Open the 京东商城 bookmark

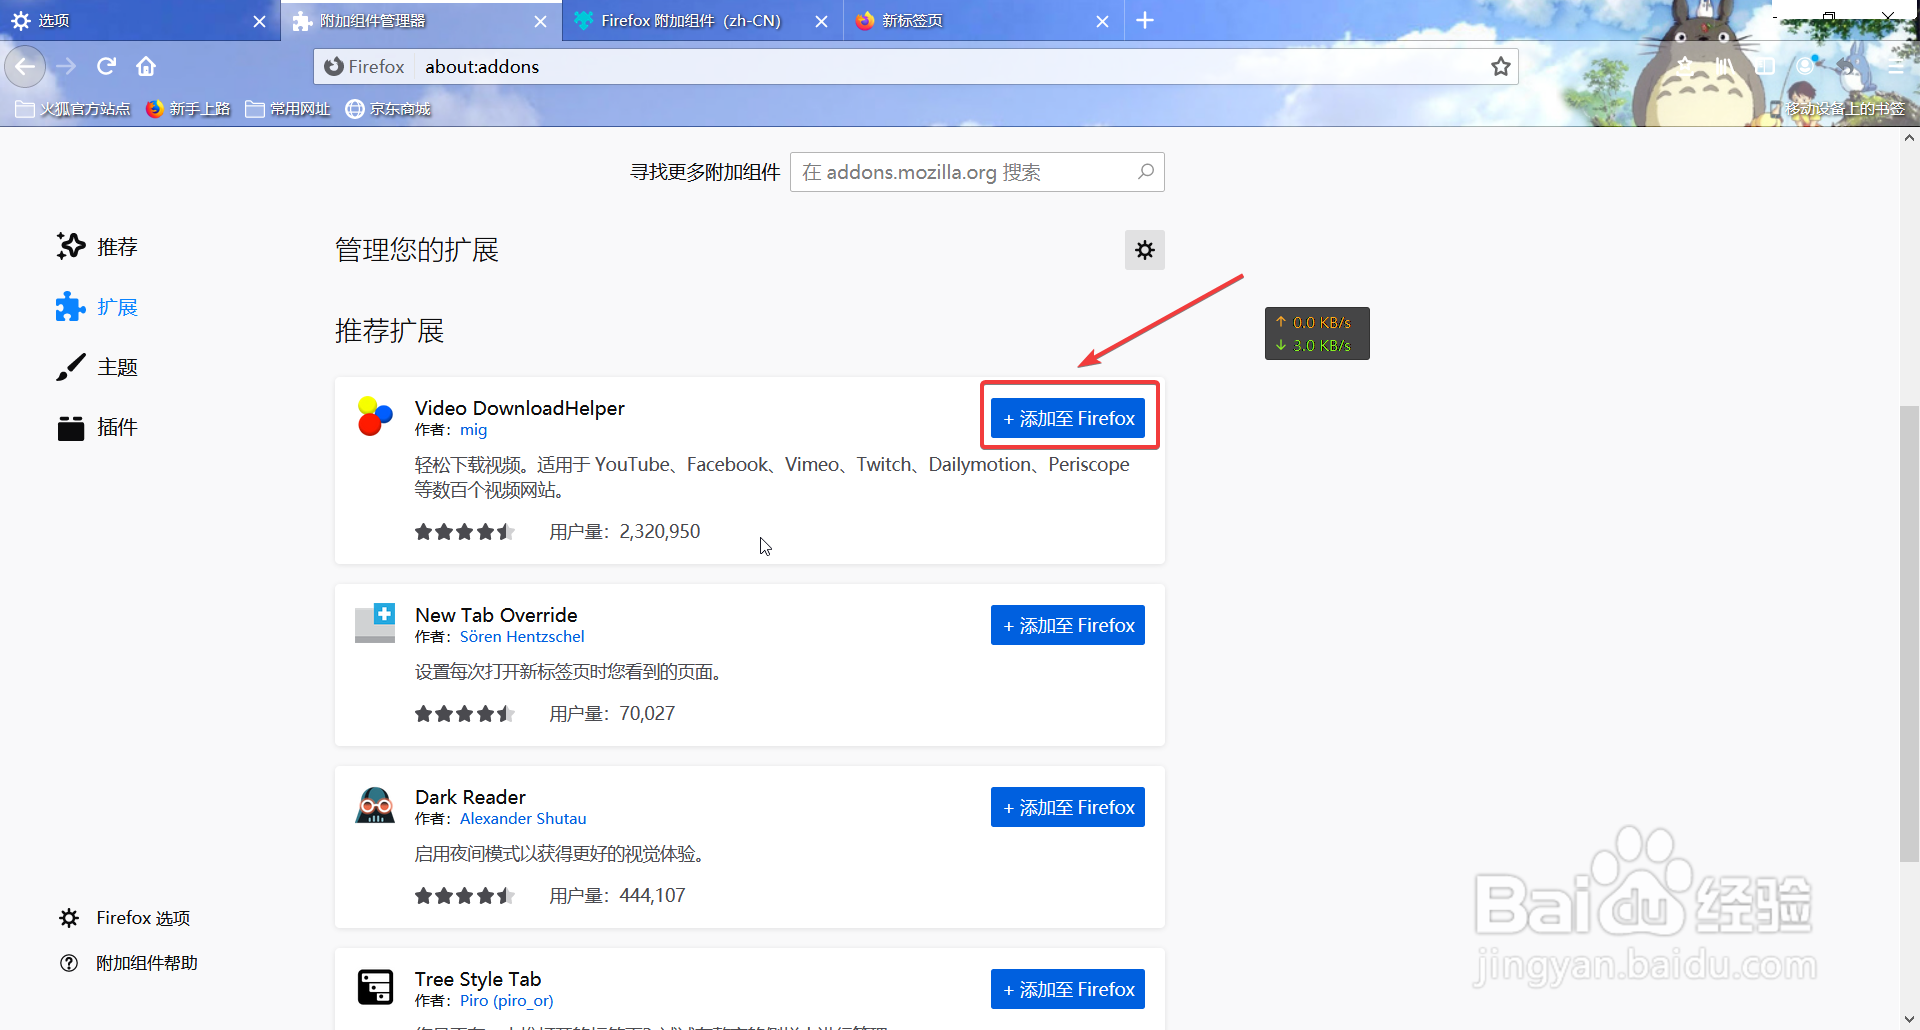[x=388, y=108]
